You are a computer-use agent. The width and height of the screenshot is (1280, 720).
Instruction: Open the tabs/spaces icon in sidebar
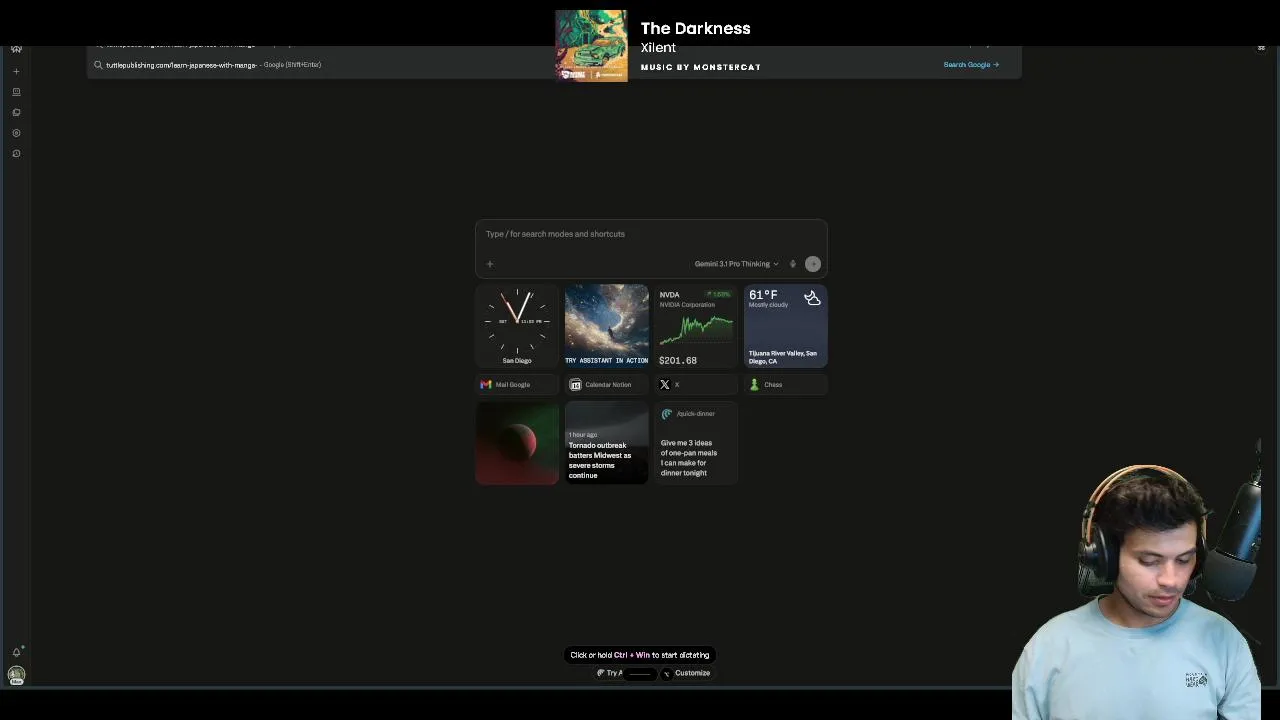(x=16, y=112)
